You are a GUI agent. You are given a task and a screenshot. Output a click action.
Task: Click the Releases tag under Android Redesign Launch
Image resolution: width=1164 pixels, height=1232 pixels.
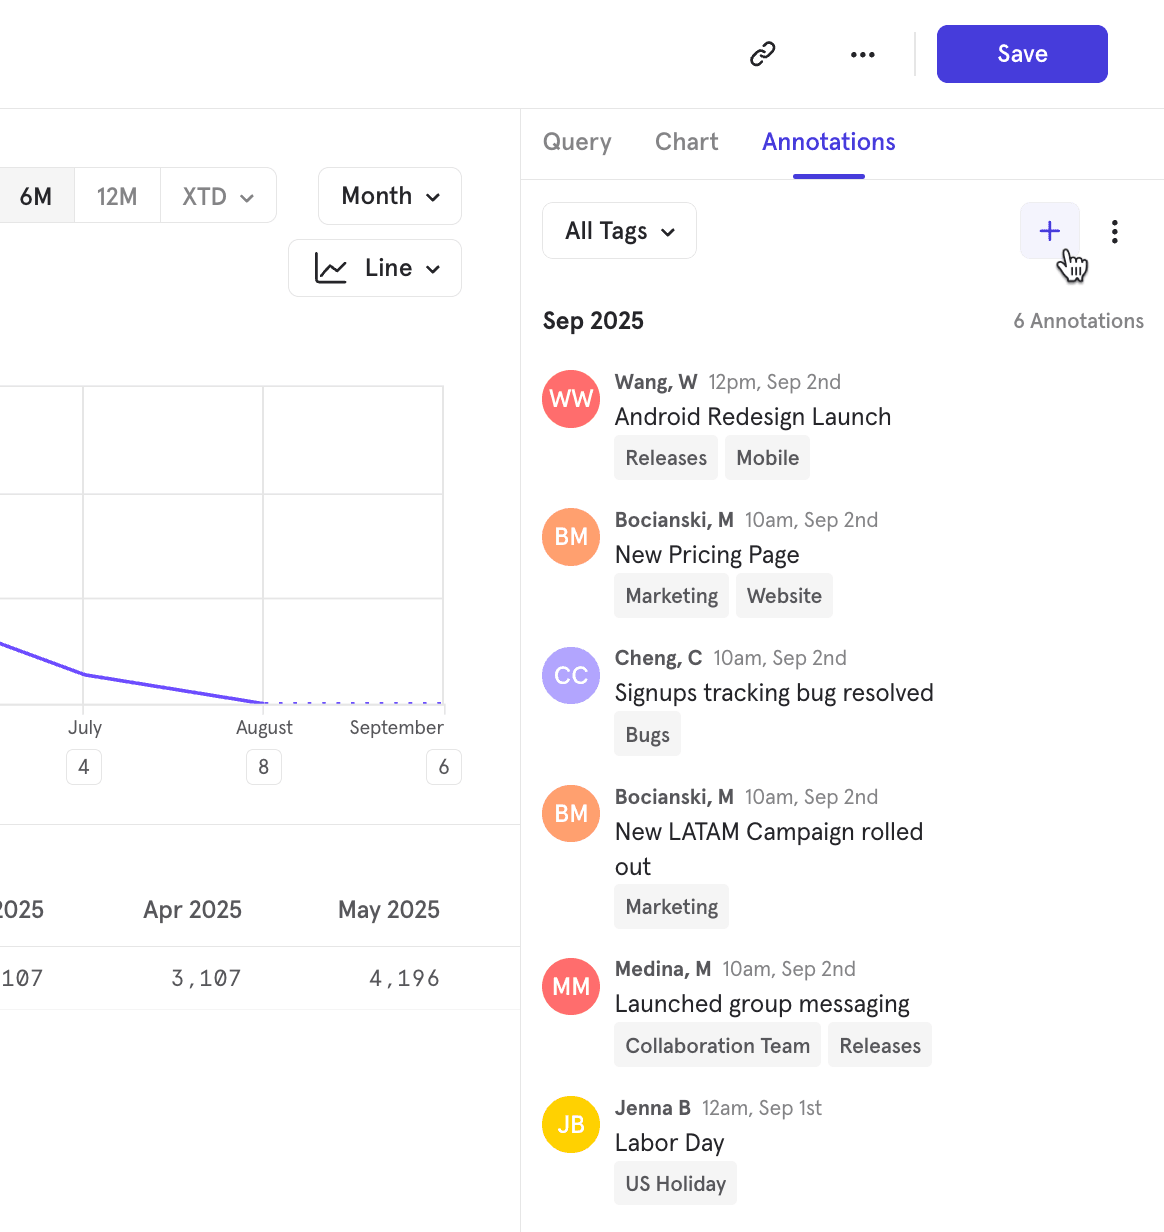666,458
